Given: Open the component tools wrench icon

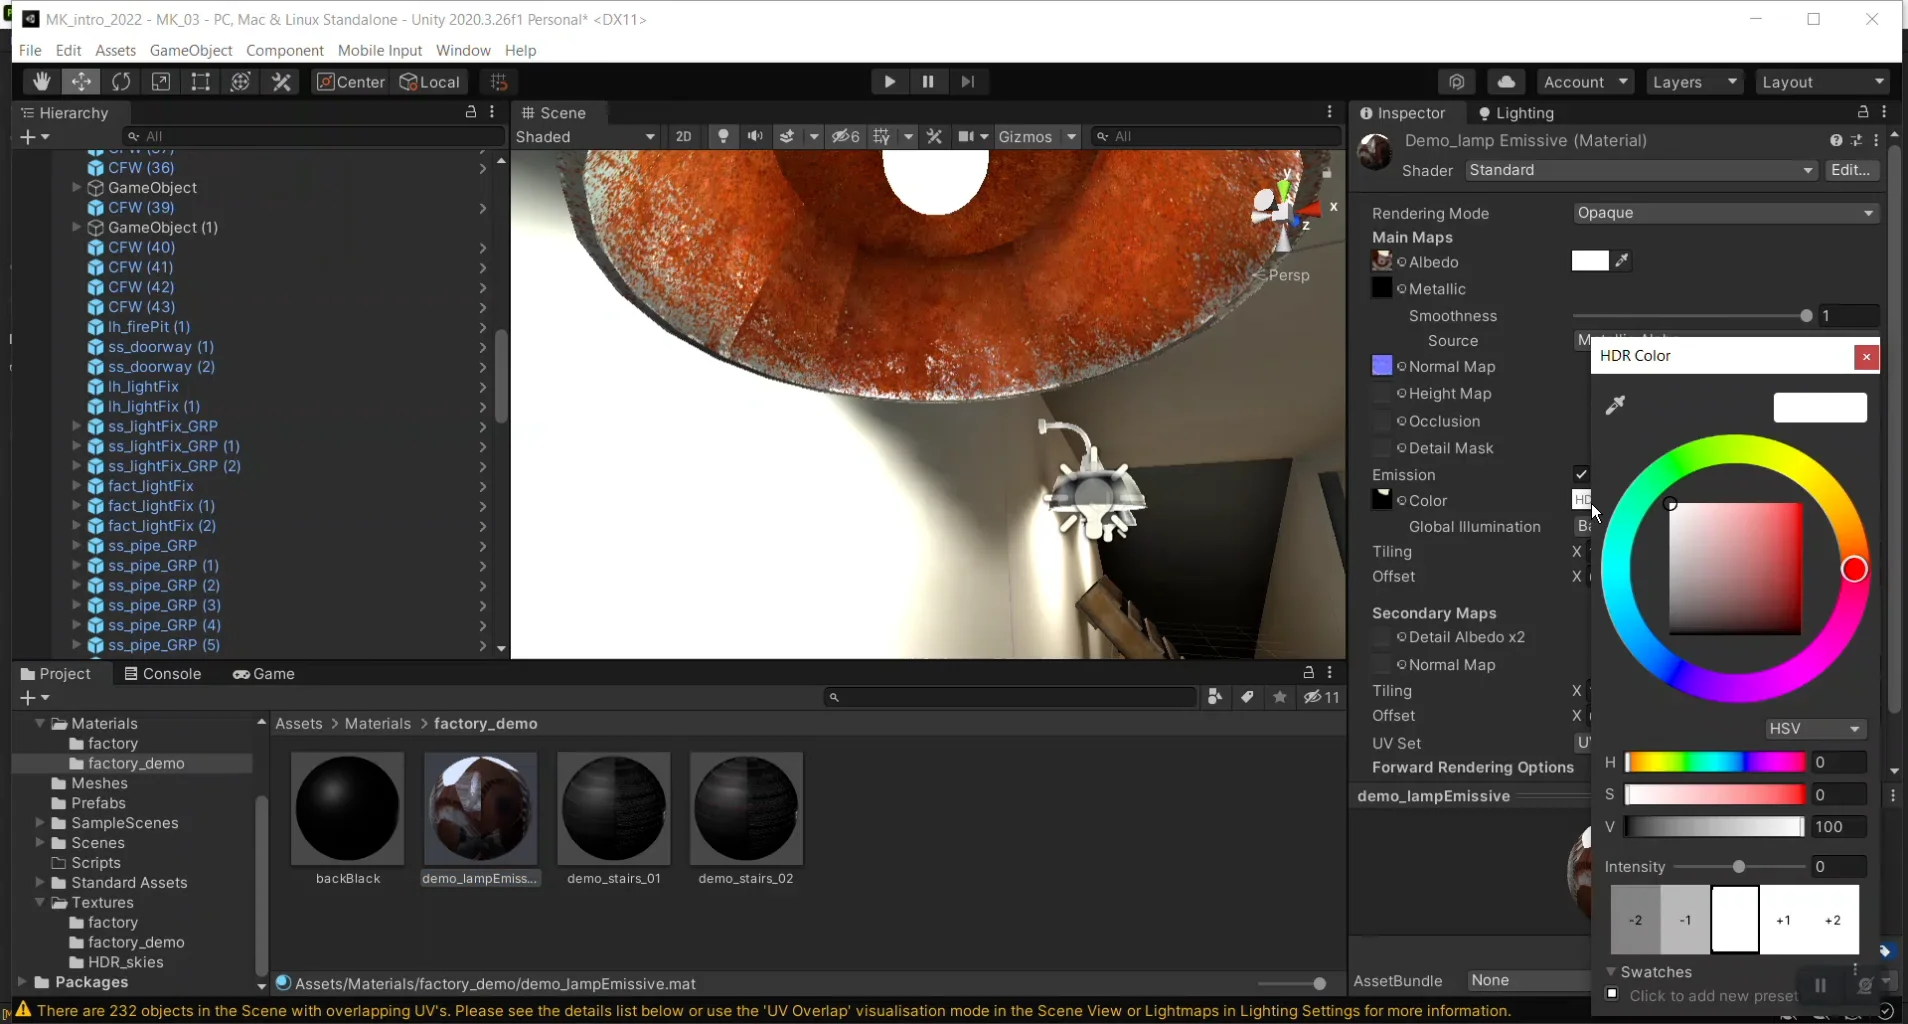Looking at the screenshot, I should [935, 137].
